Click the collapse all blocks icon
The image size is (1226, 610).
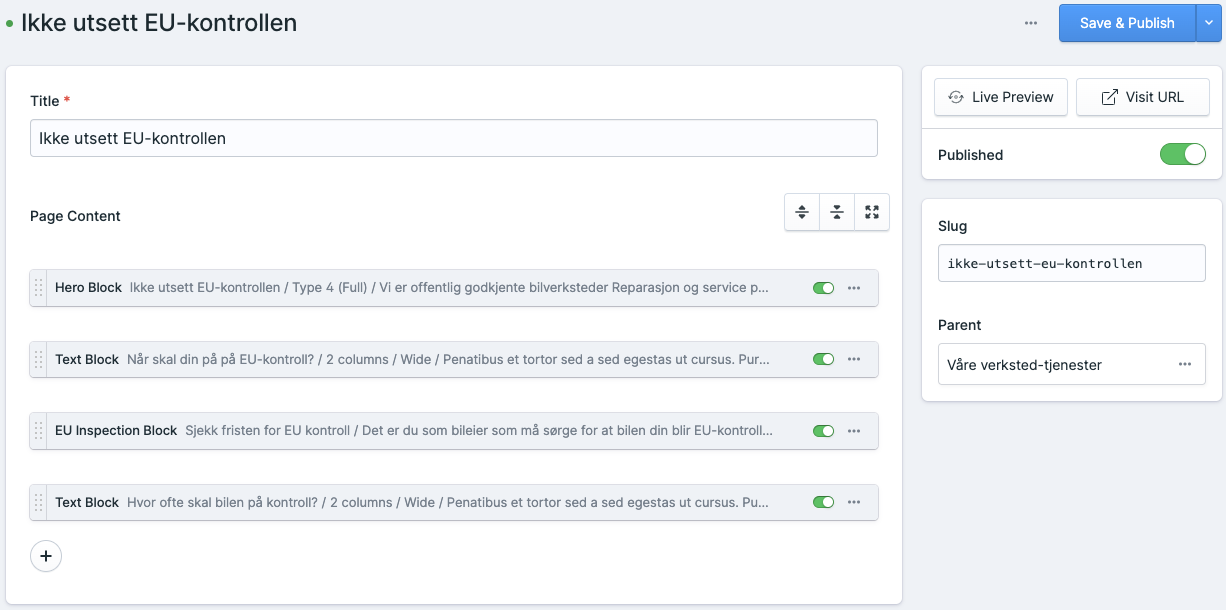837,212
